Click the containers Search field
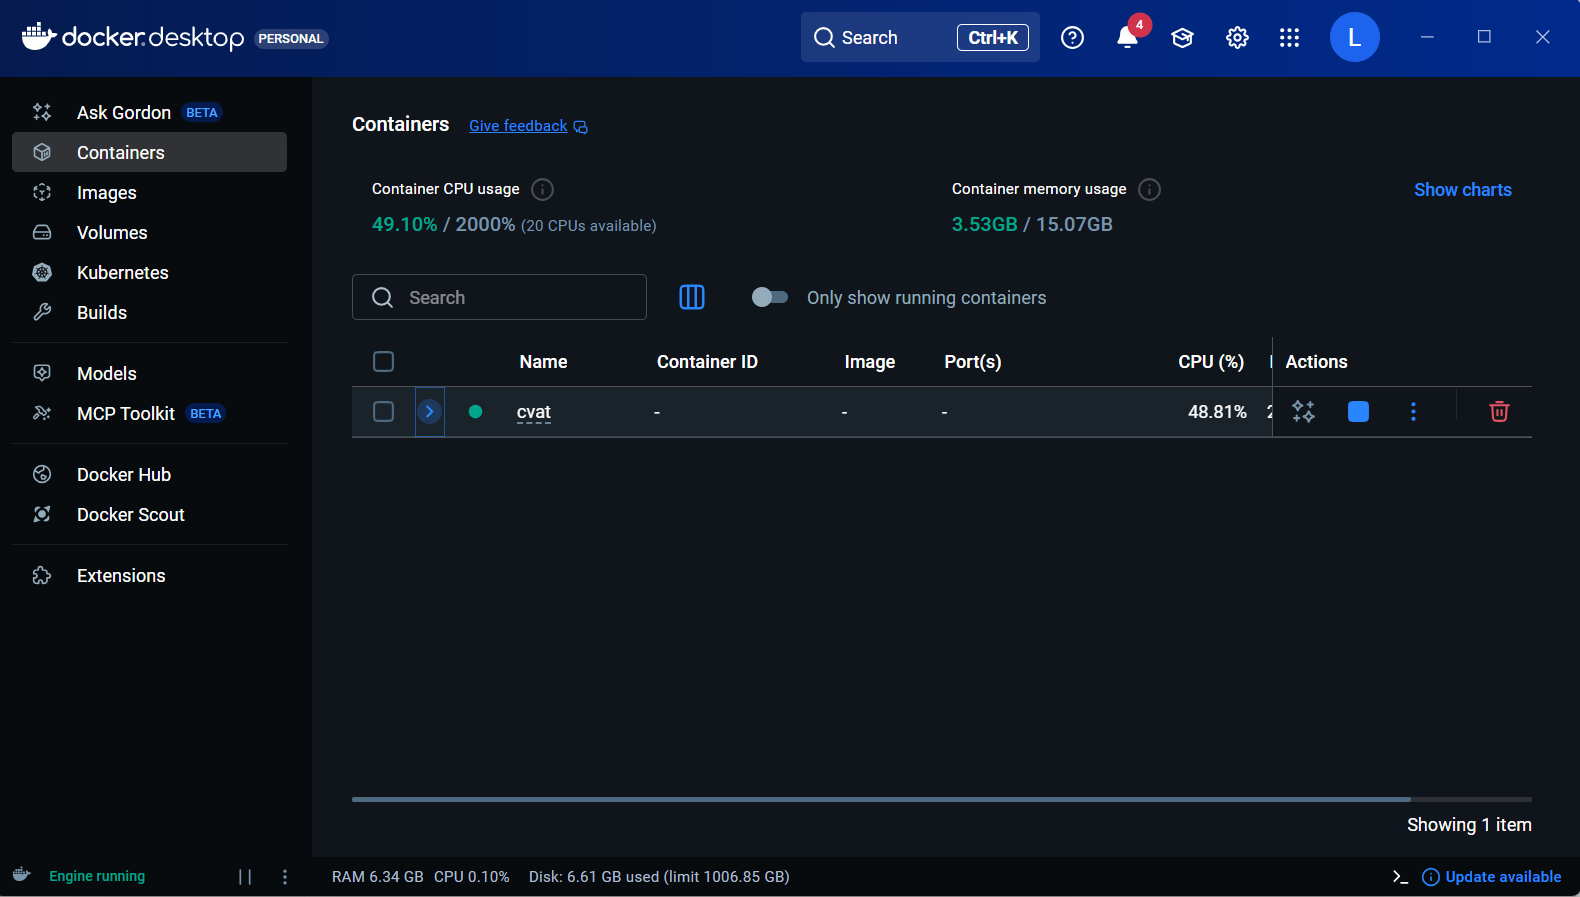 (x=499, y=297)
